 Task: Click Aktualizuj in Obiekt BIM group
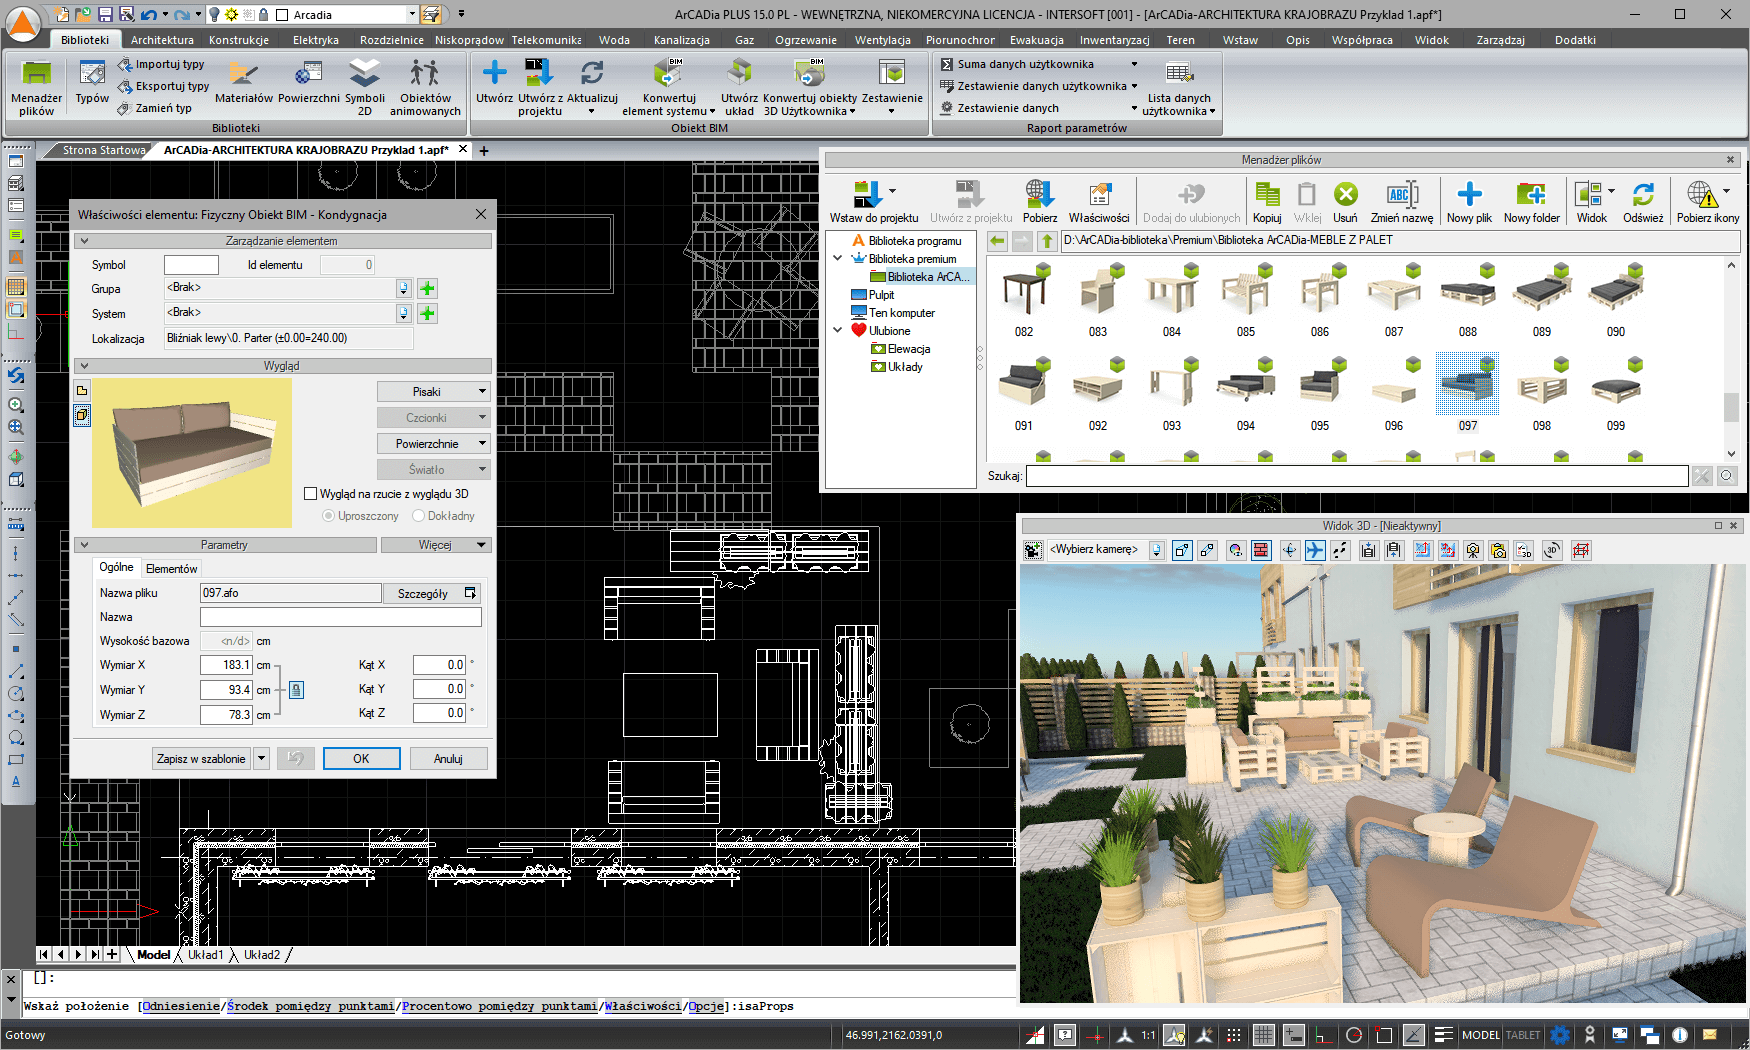pos(592,88)
